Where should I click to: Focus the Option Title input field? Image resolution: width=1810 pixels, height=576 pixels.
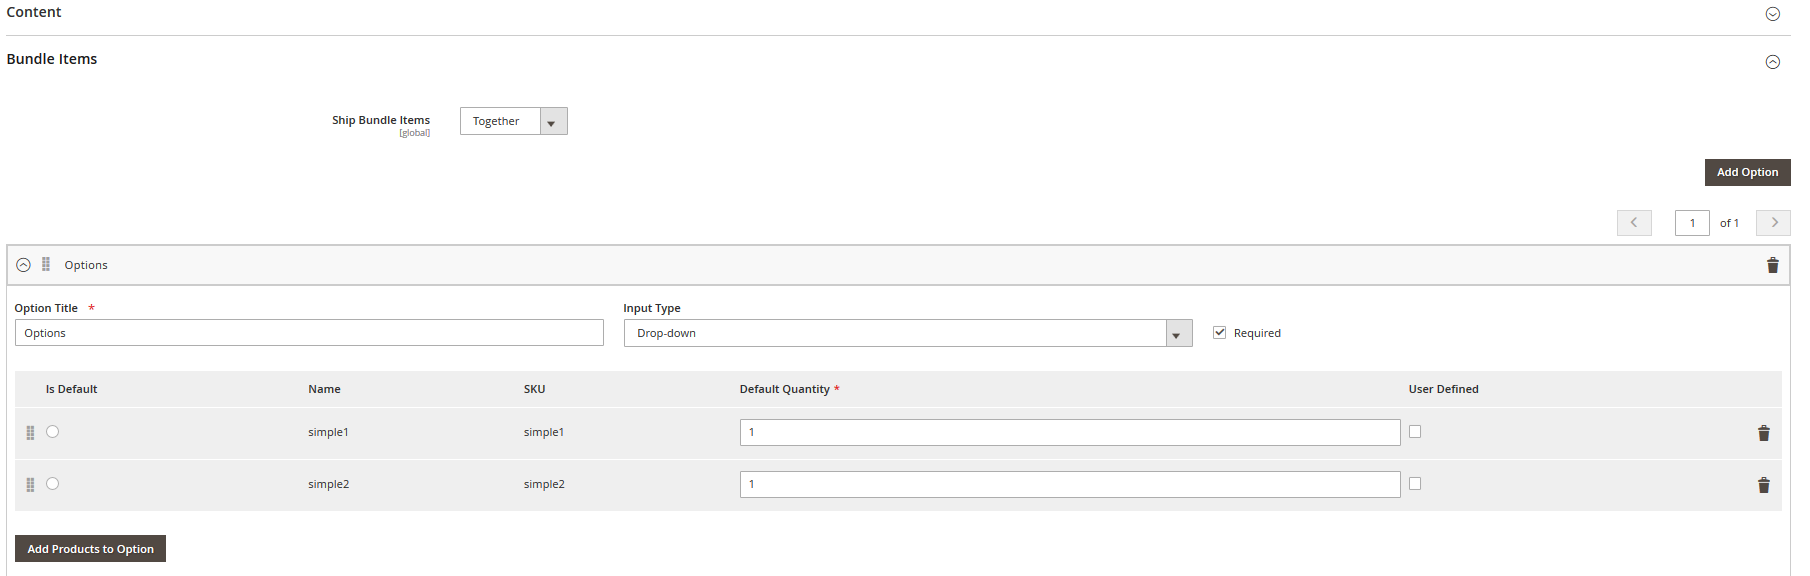(x=309, y=333)
